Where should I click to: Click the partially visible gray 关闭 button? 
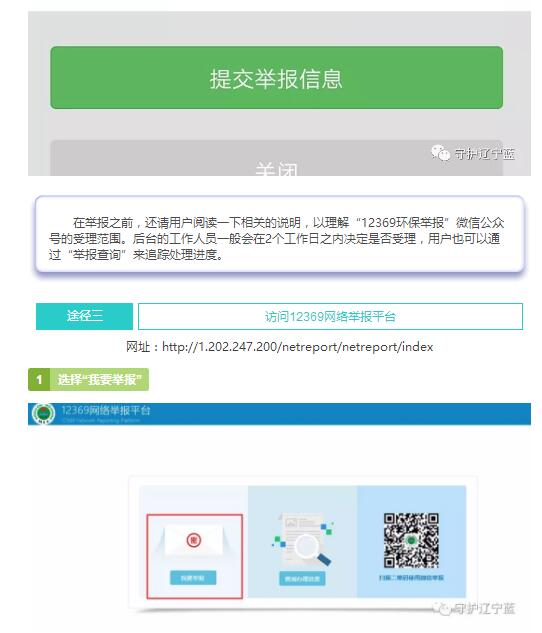click(x=276, y=158)
